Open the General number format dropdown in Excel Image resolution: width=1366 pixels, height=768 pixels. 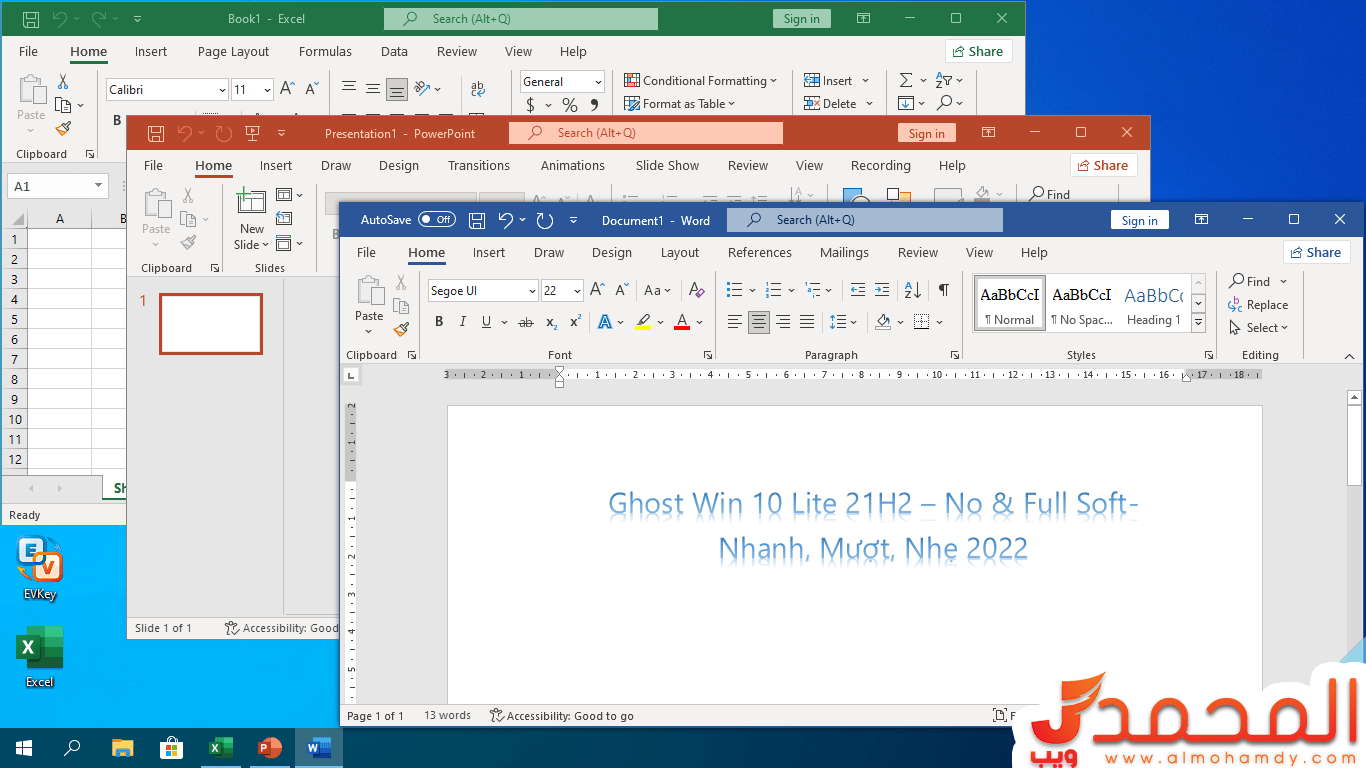tap(598, 82)
